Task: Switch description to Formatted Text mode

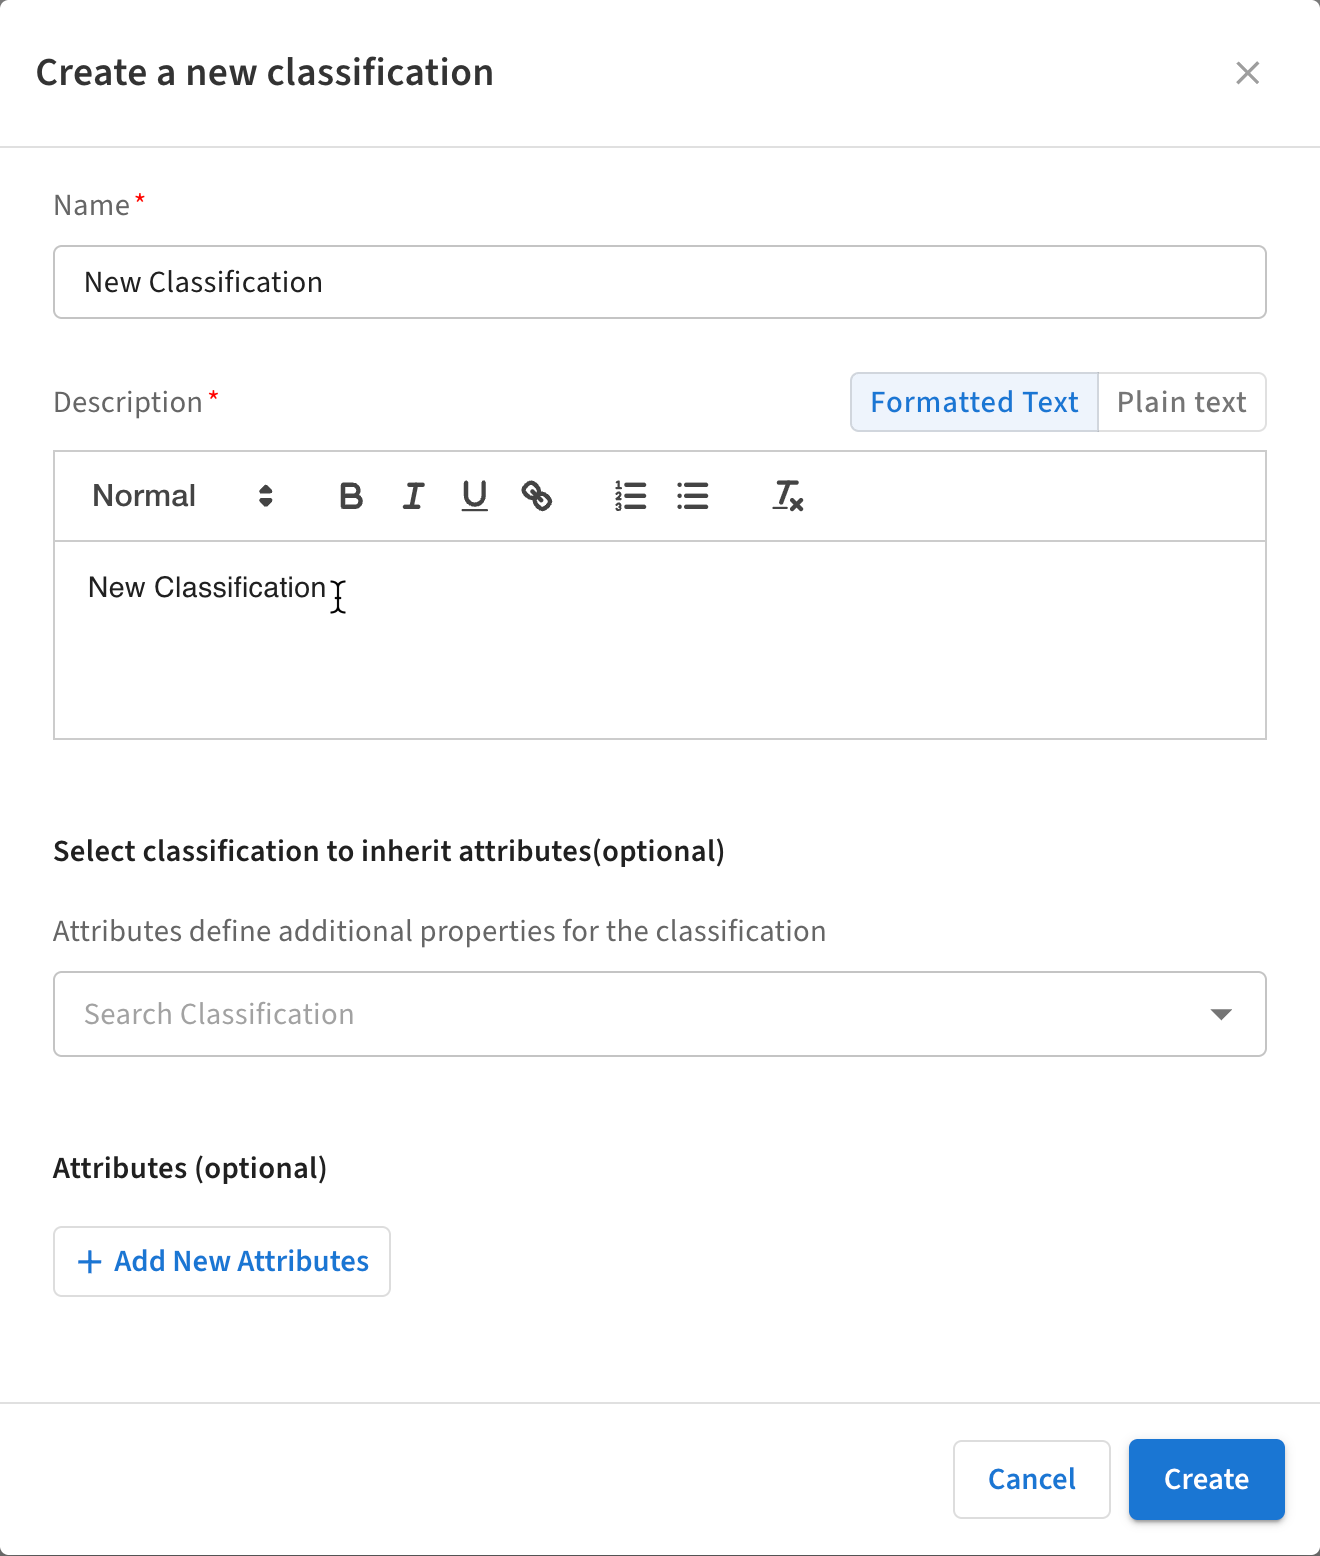Action: tap(974, 402)
